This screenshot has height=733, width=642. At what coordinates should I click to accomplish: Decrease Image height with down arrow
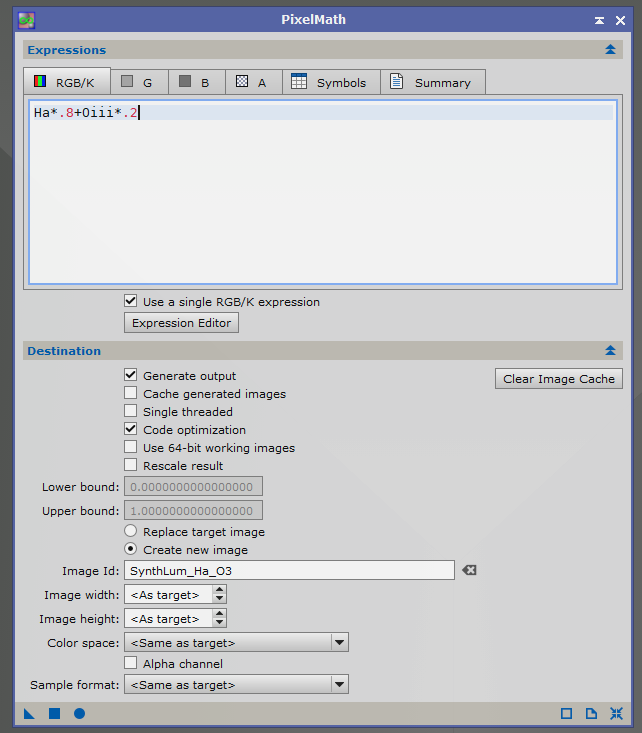click(219, 623)
